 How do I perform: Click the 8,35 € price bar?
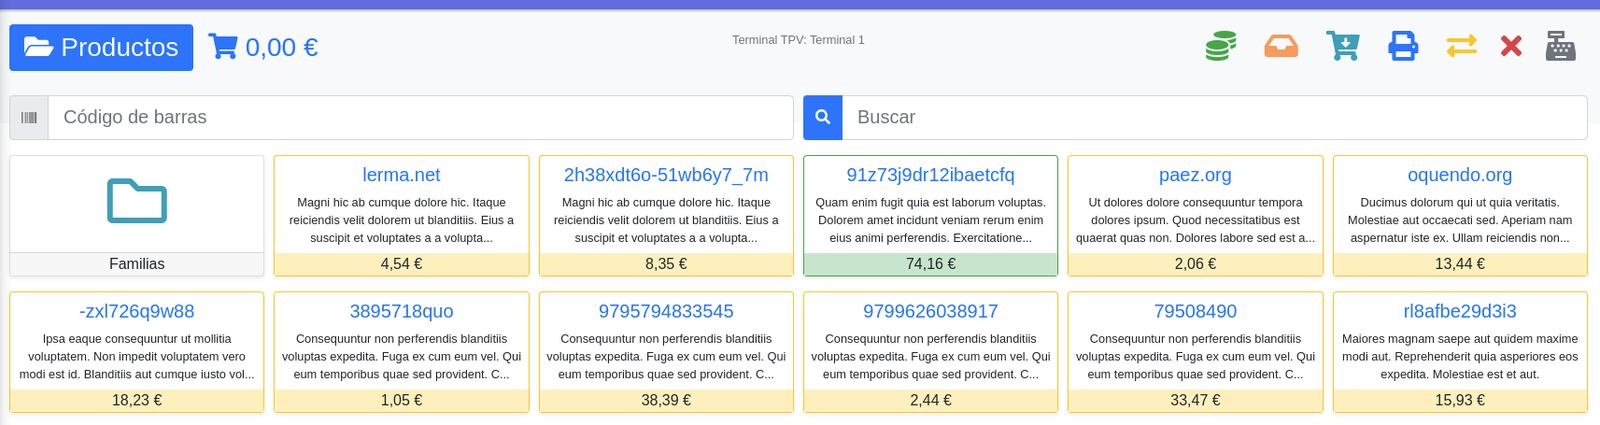(666, 264)
